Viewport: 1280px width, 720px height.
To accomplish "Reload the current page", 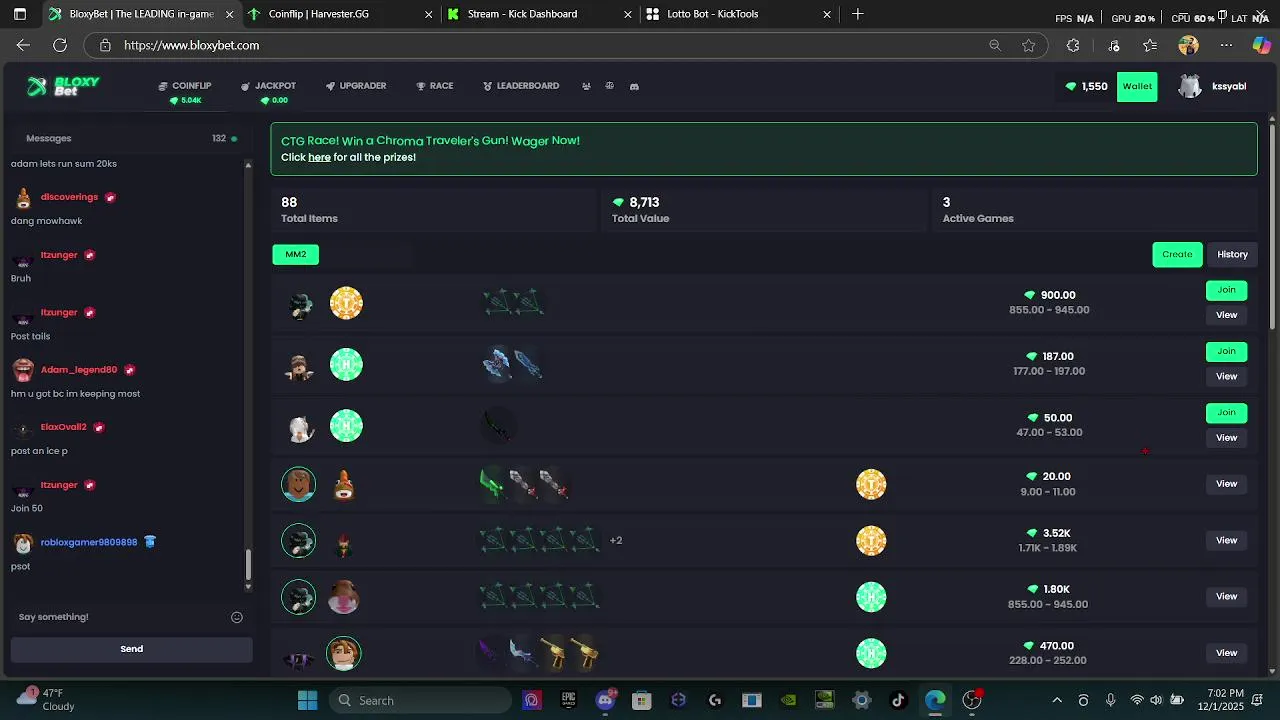I will [x=60, y=45].
